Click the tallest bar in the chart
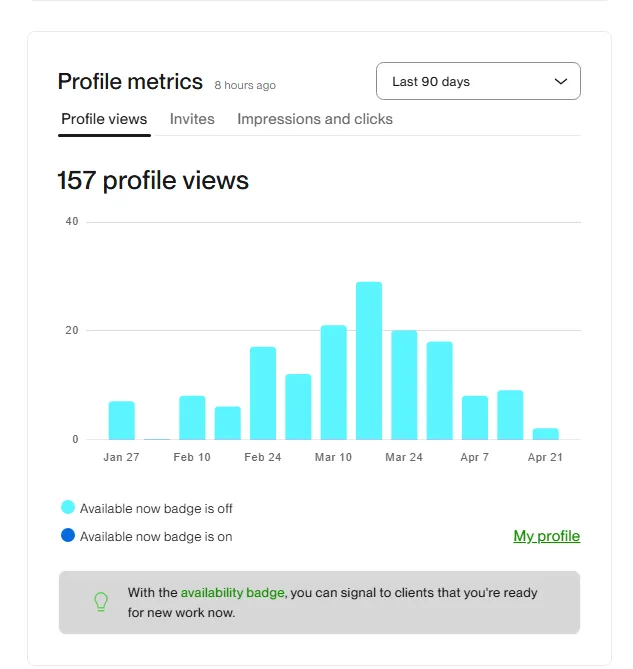The width and height of the screenshot is (633, 669). pyautogui.click(x=369, y=361)
